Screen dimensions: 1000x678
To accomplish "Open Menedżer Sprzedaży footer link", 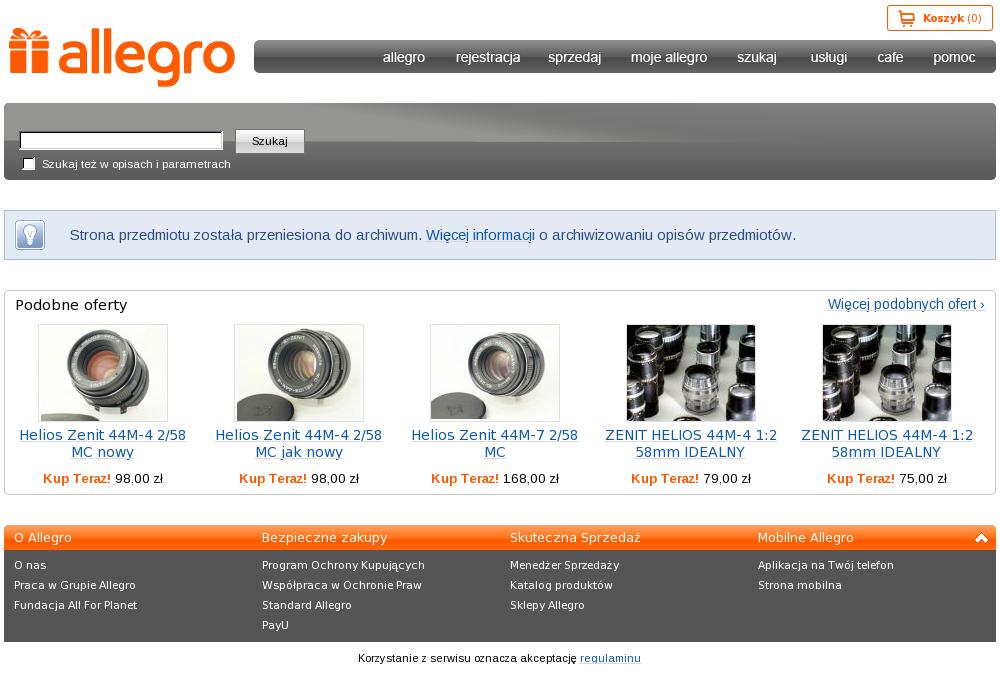I will tap(564, 565).
